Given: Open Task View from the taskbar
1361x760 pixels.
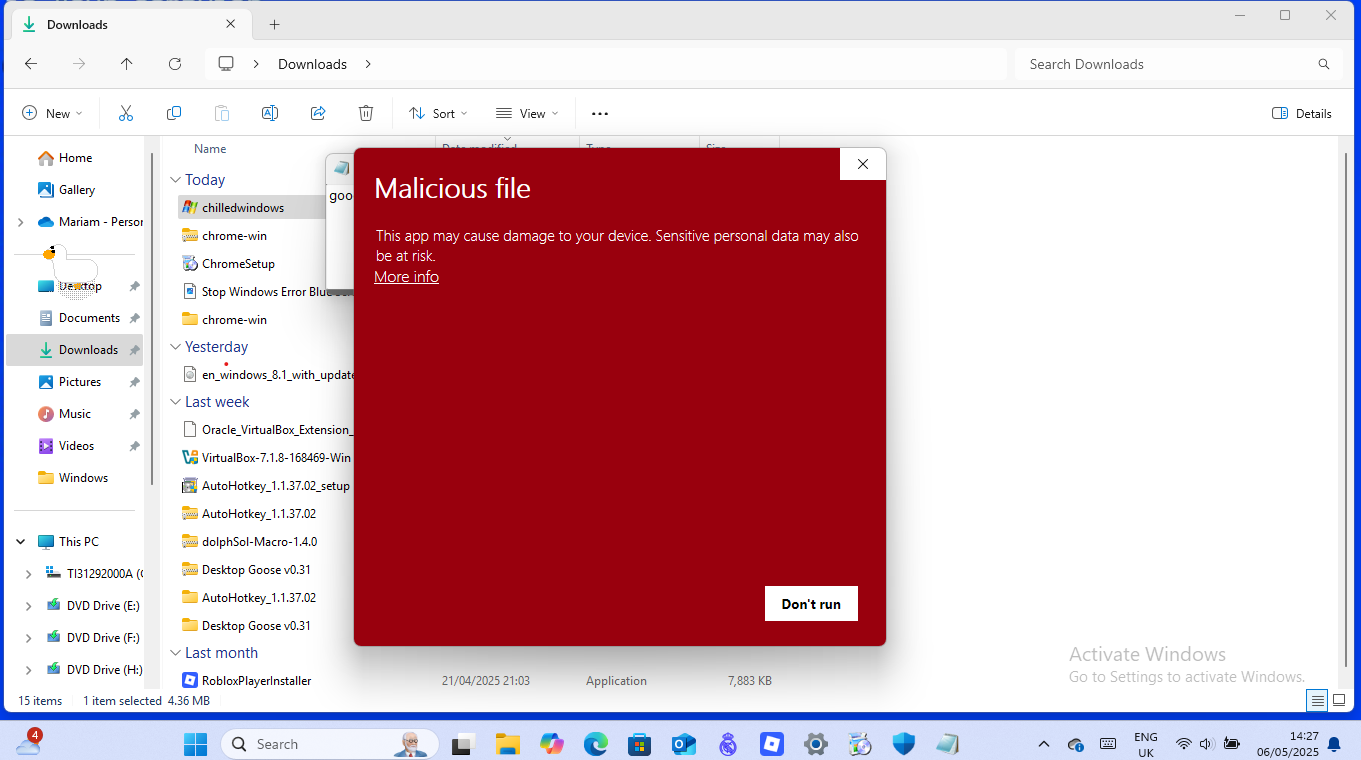Looking at the screenshot, I should (462, 744).
